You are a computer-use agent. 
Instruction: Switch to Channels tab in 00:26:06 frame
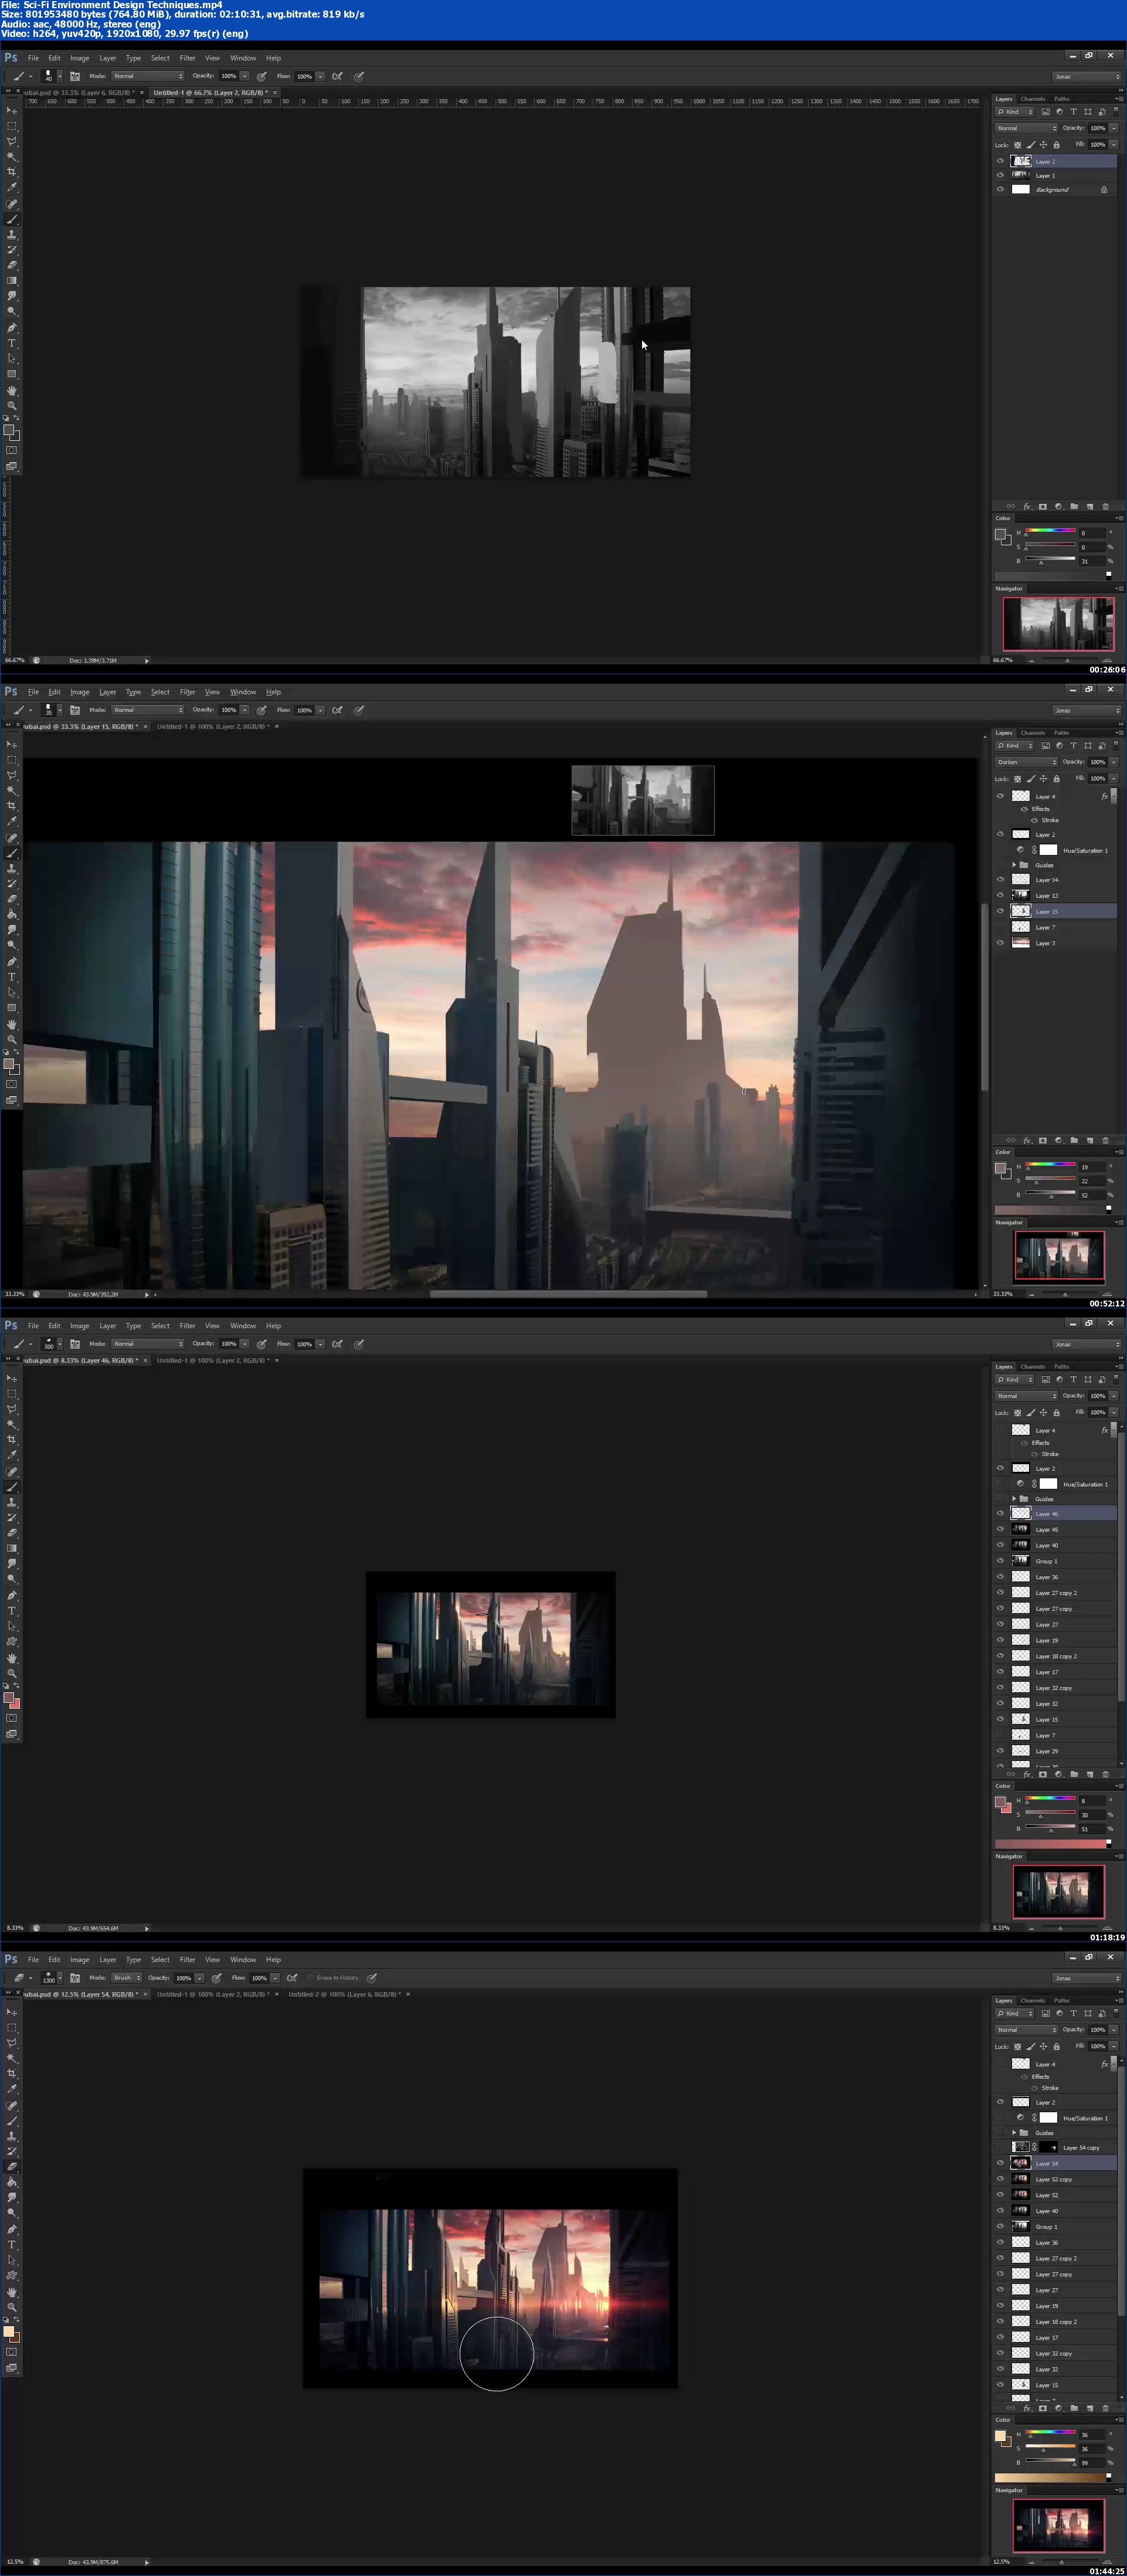(x=1033, y=99)
